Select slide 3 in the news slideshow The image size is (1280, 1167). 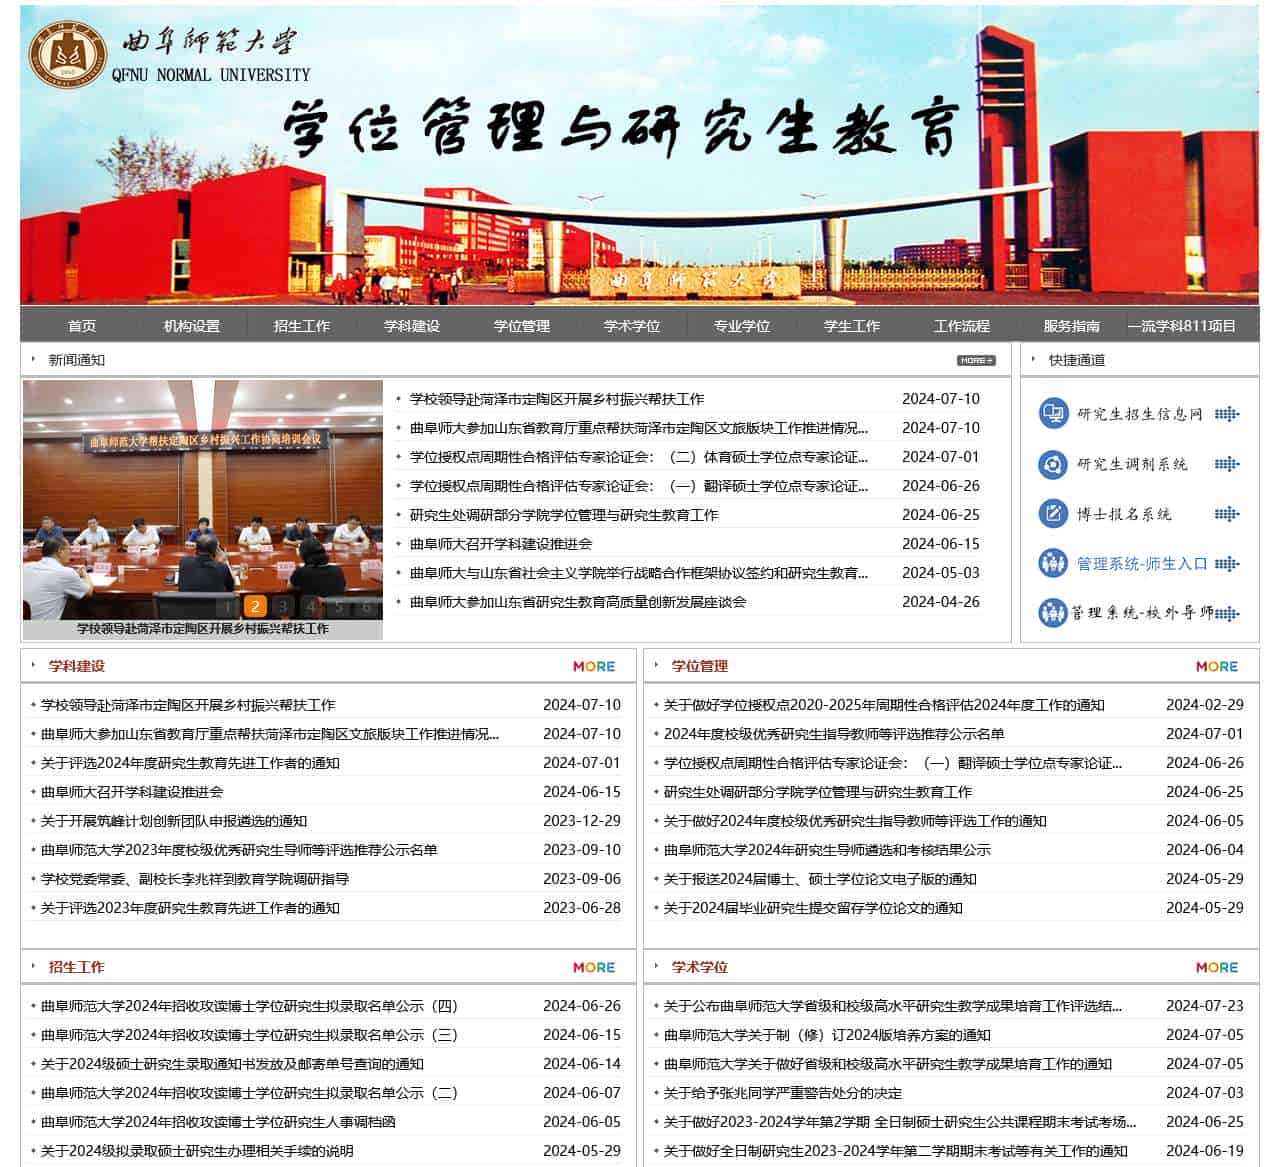pos(284,606)
